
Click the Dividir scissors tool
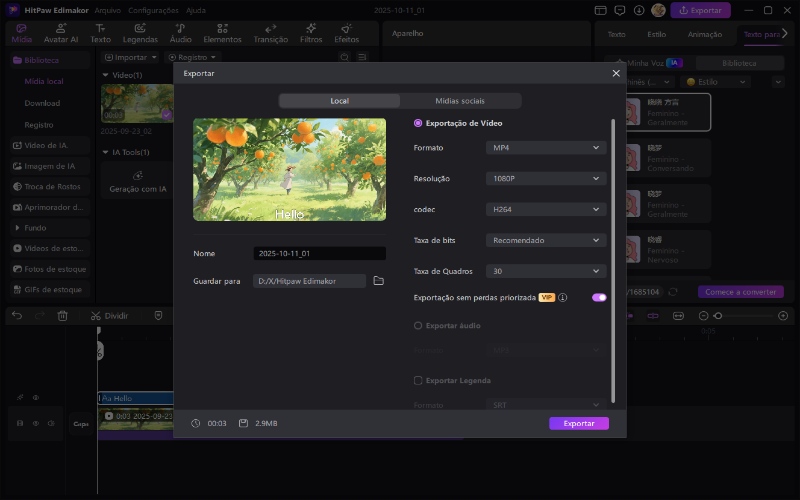tap(96, 315)
